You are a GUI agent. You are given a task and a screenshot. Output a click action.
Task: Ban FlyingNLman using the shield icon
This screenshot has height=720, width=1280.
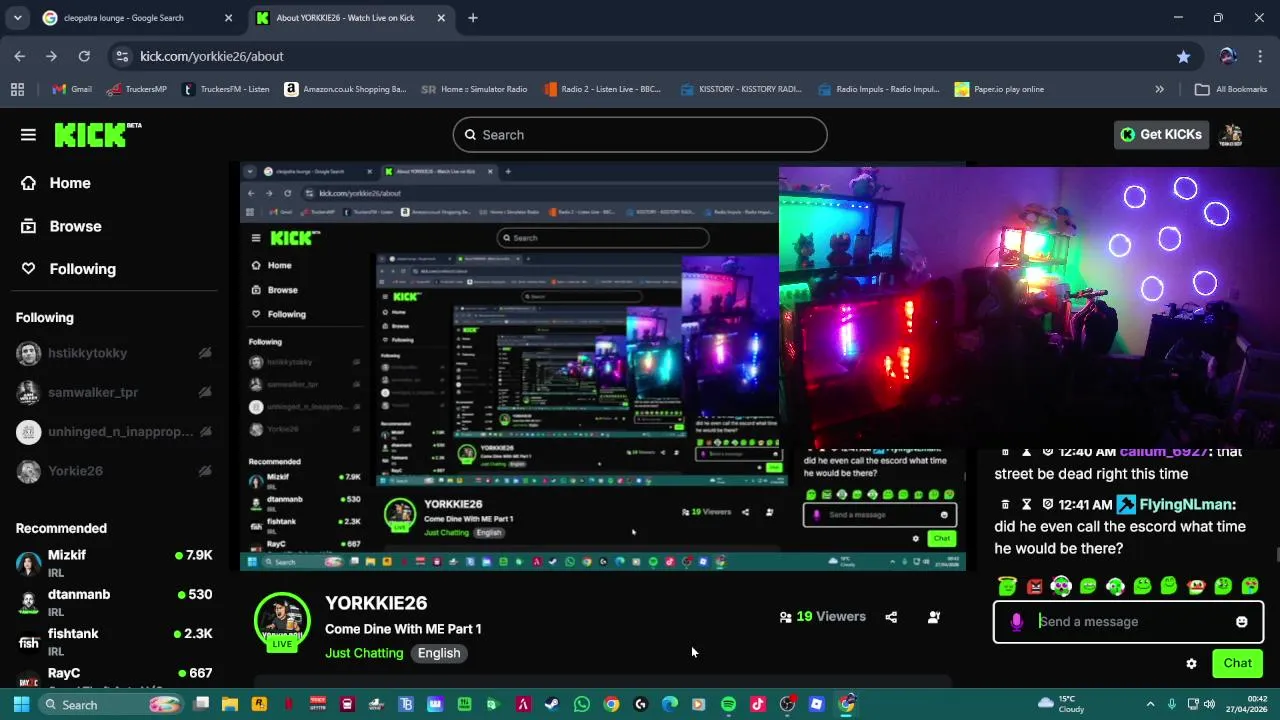tap(1047, 505)
